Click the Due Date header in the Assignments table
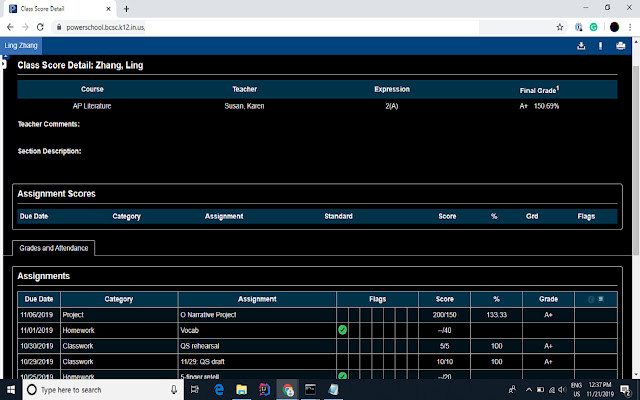640x400 pixels. pyautogui.click(x=39, y=299)
